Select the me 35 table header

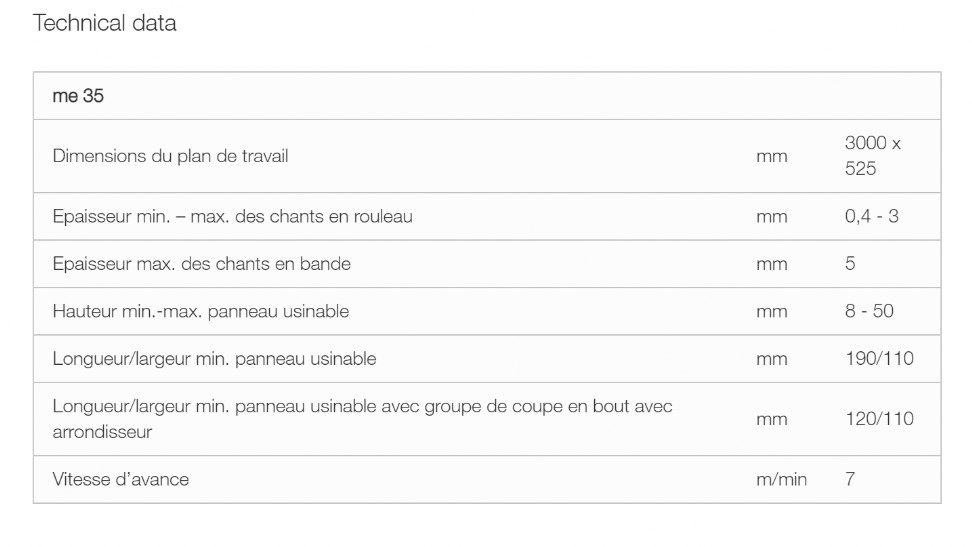[487, 96]
